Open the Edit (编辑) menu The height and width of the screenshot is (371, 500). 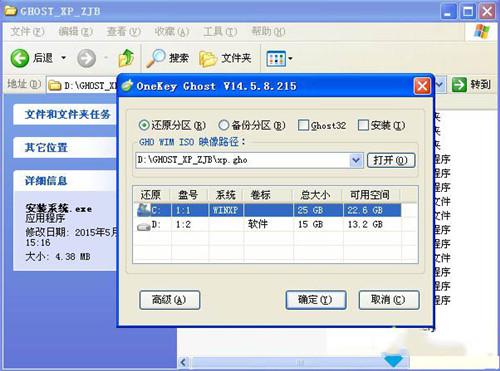click(x=75, y=32)
